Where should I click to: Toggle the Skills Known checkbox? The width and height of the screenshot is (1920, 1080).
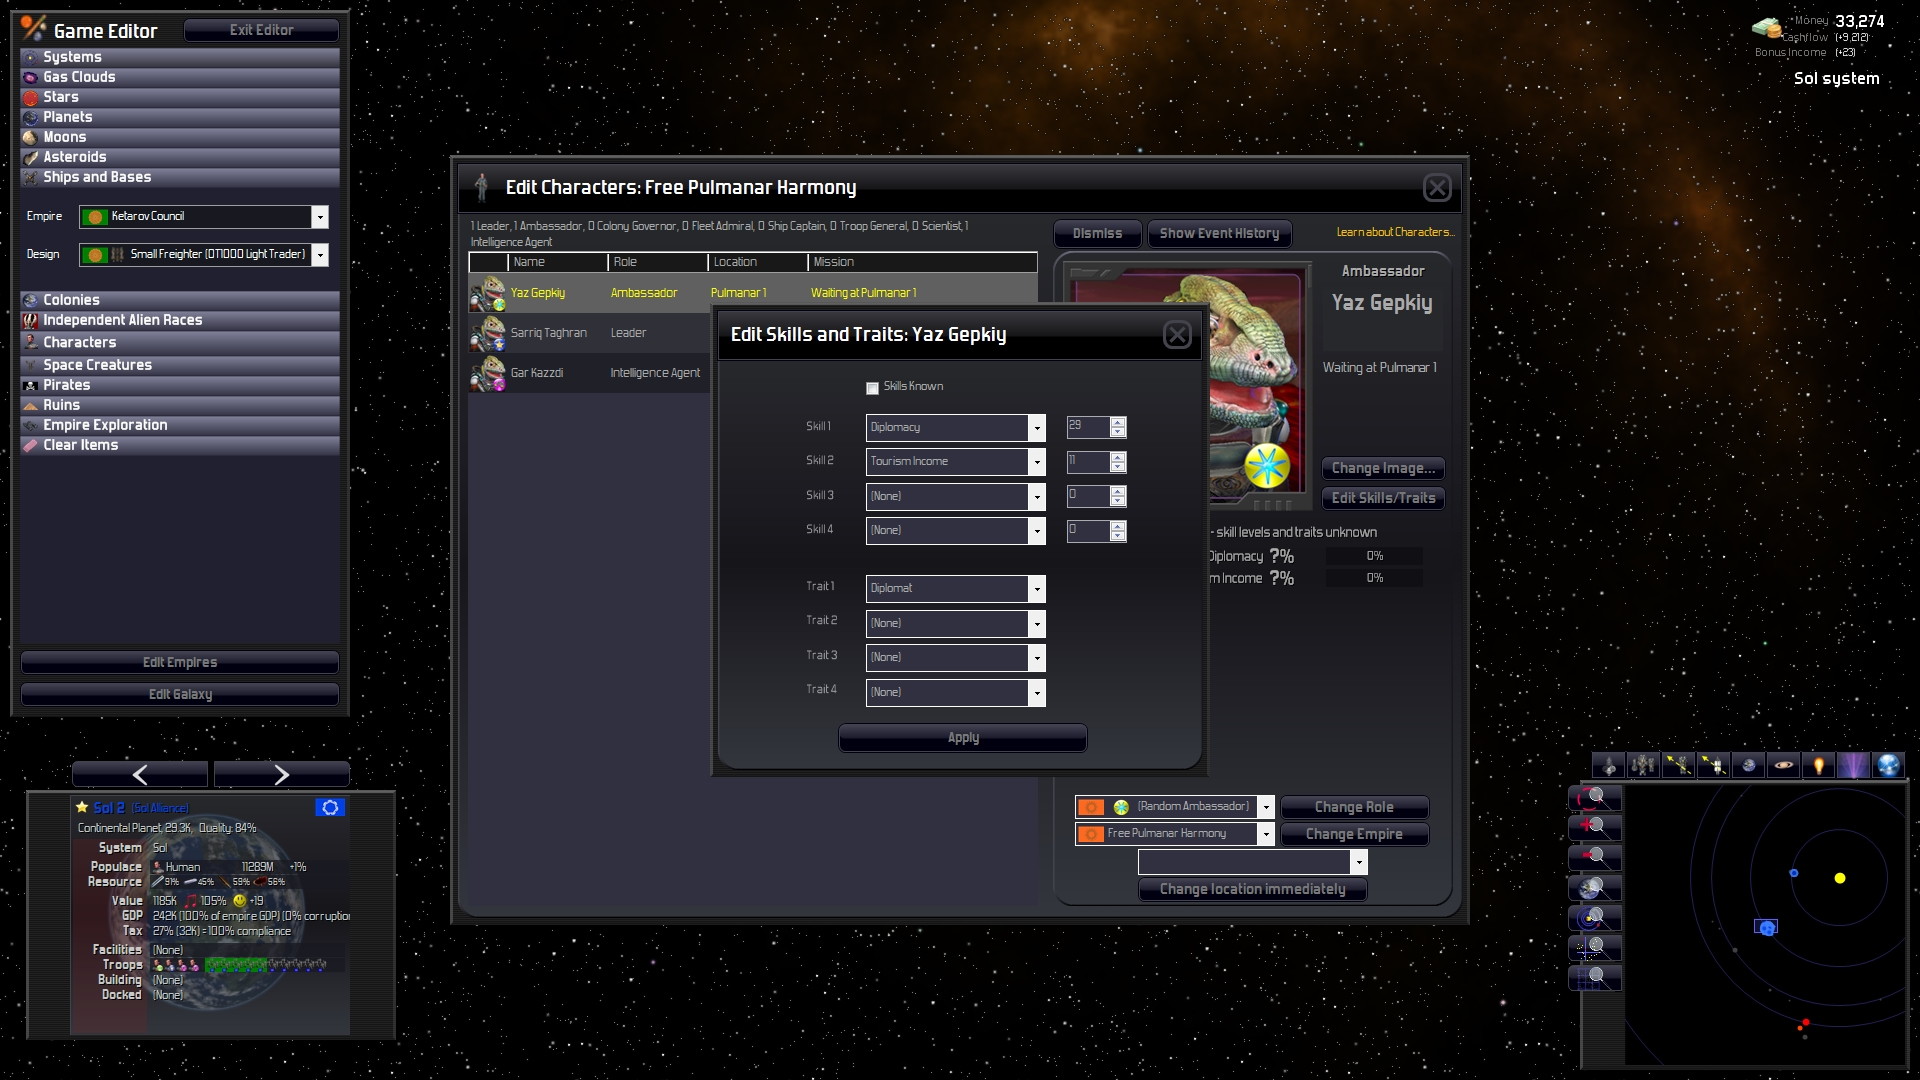click(x=872, y=386)
